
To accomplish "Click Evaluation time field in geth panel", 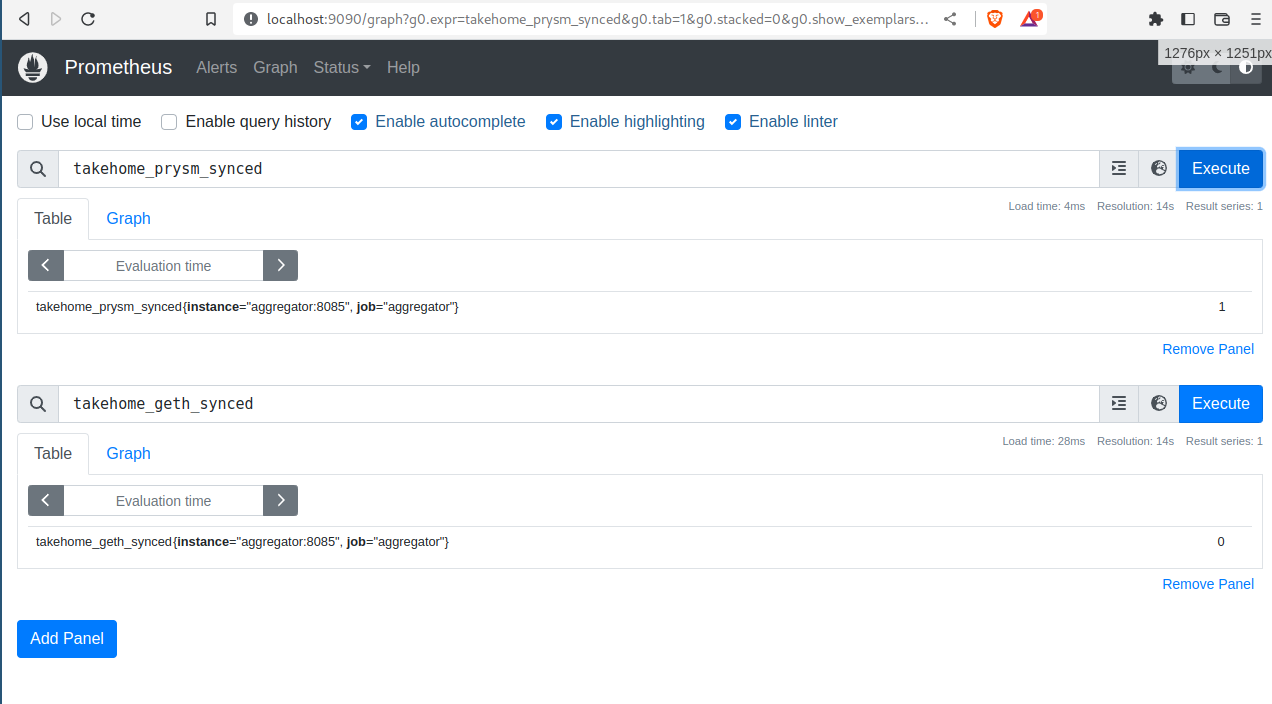I will [163, 501].
